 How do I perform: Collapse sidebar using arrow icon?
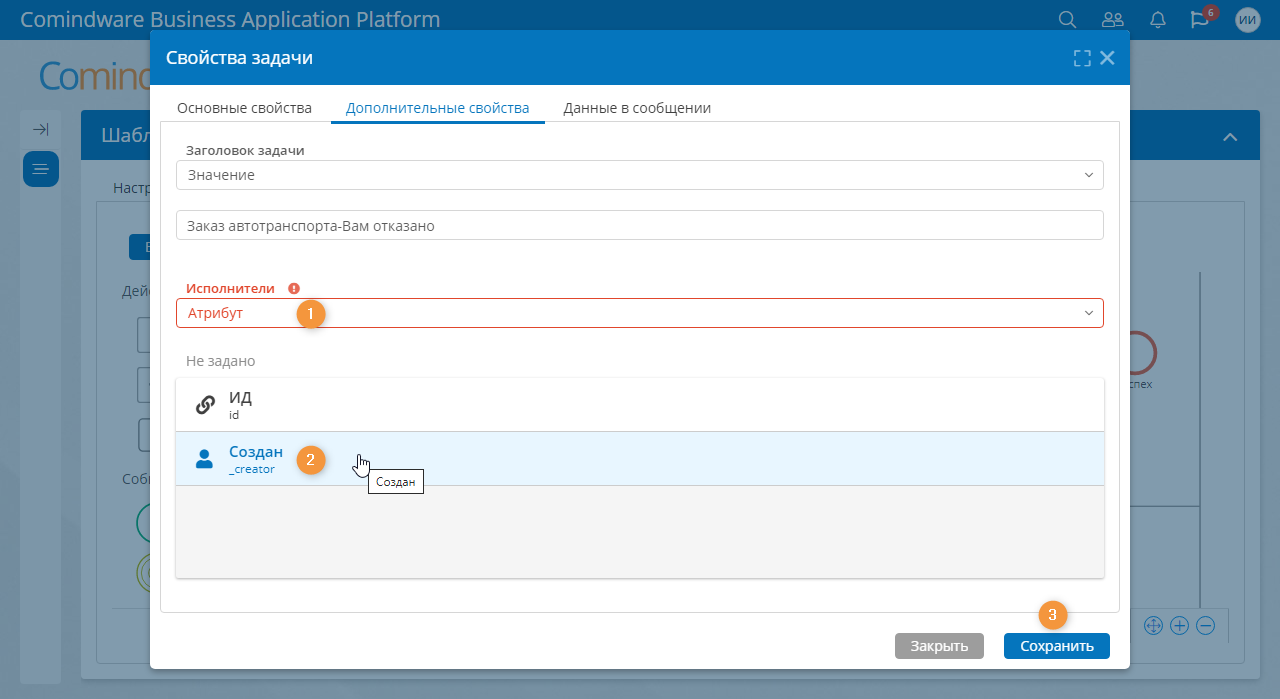(x=41, y=130)
